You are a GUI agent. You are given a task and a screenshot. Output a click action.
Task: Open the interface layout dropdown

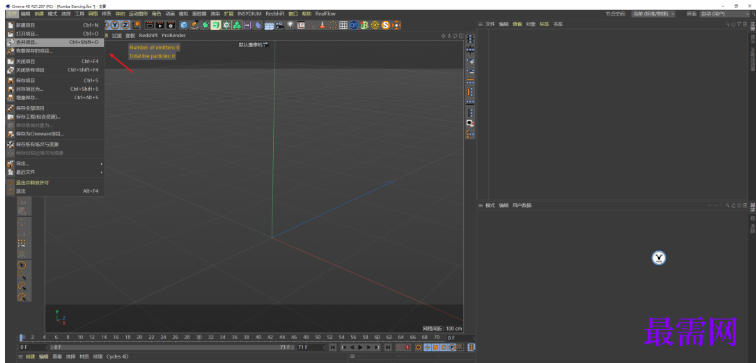tap(725, 14)
